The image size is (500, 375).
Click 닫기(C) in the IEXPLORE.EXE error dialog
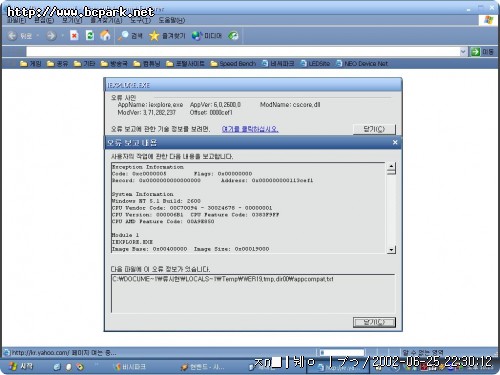374,129
